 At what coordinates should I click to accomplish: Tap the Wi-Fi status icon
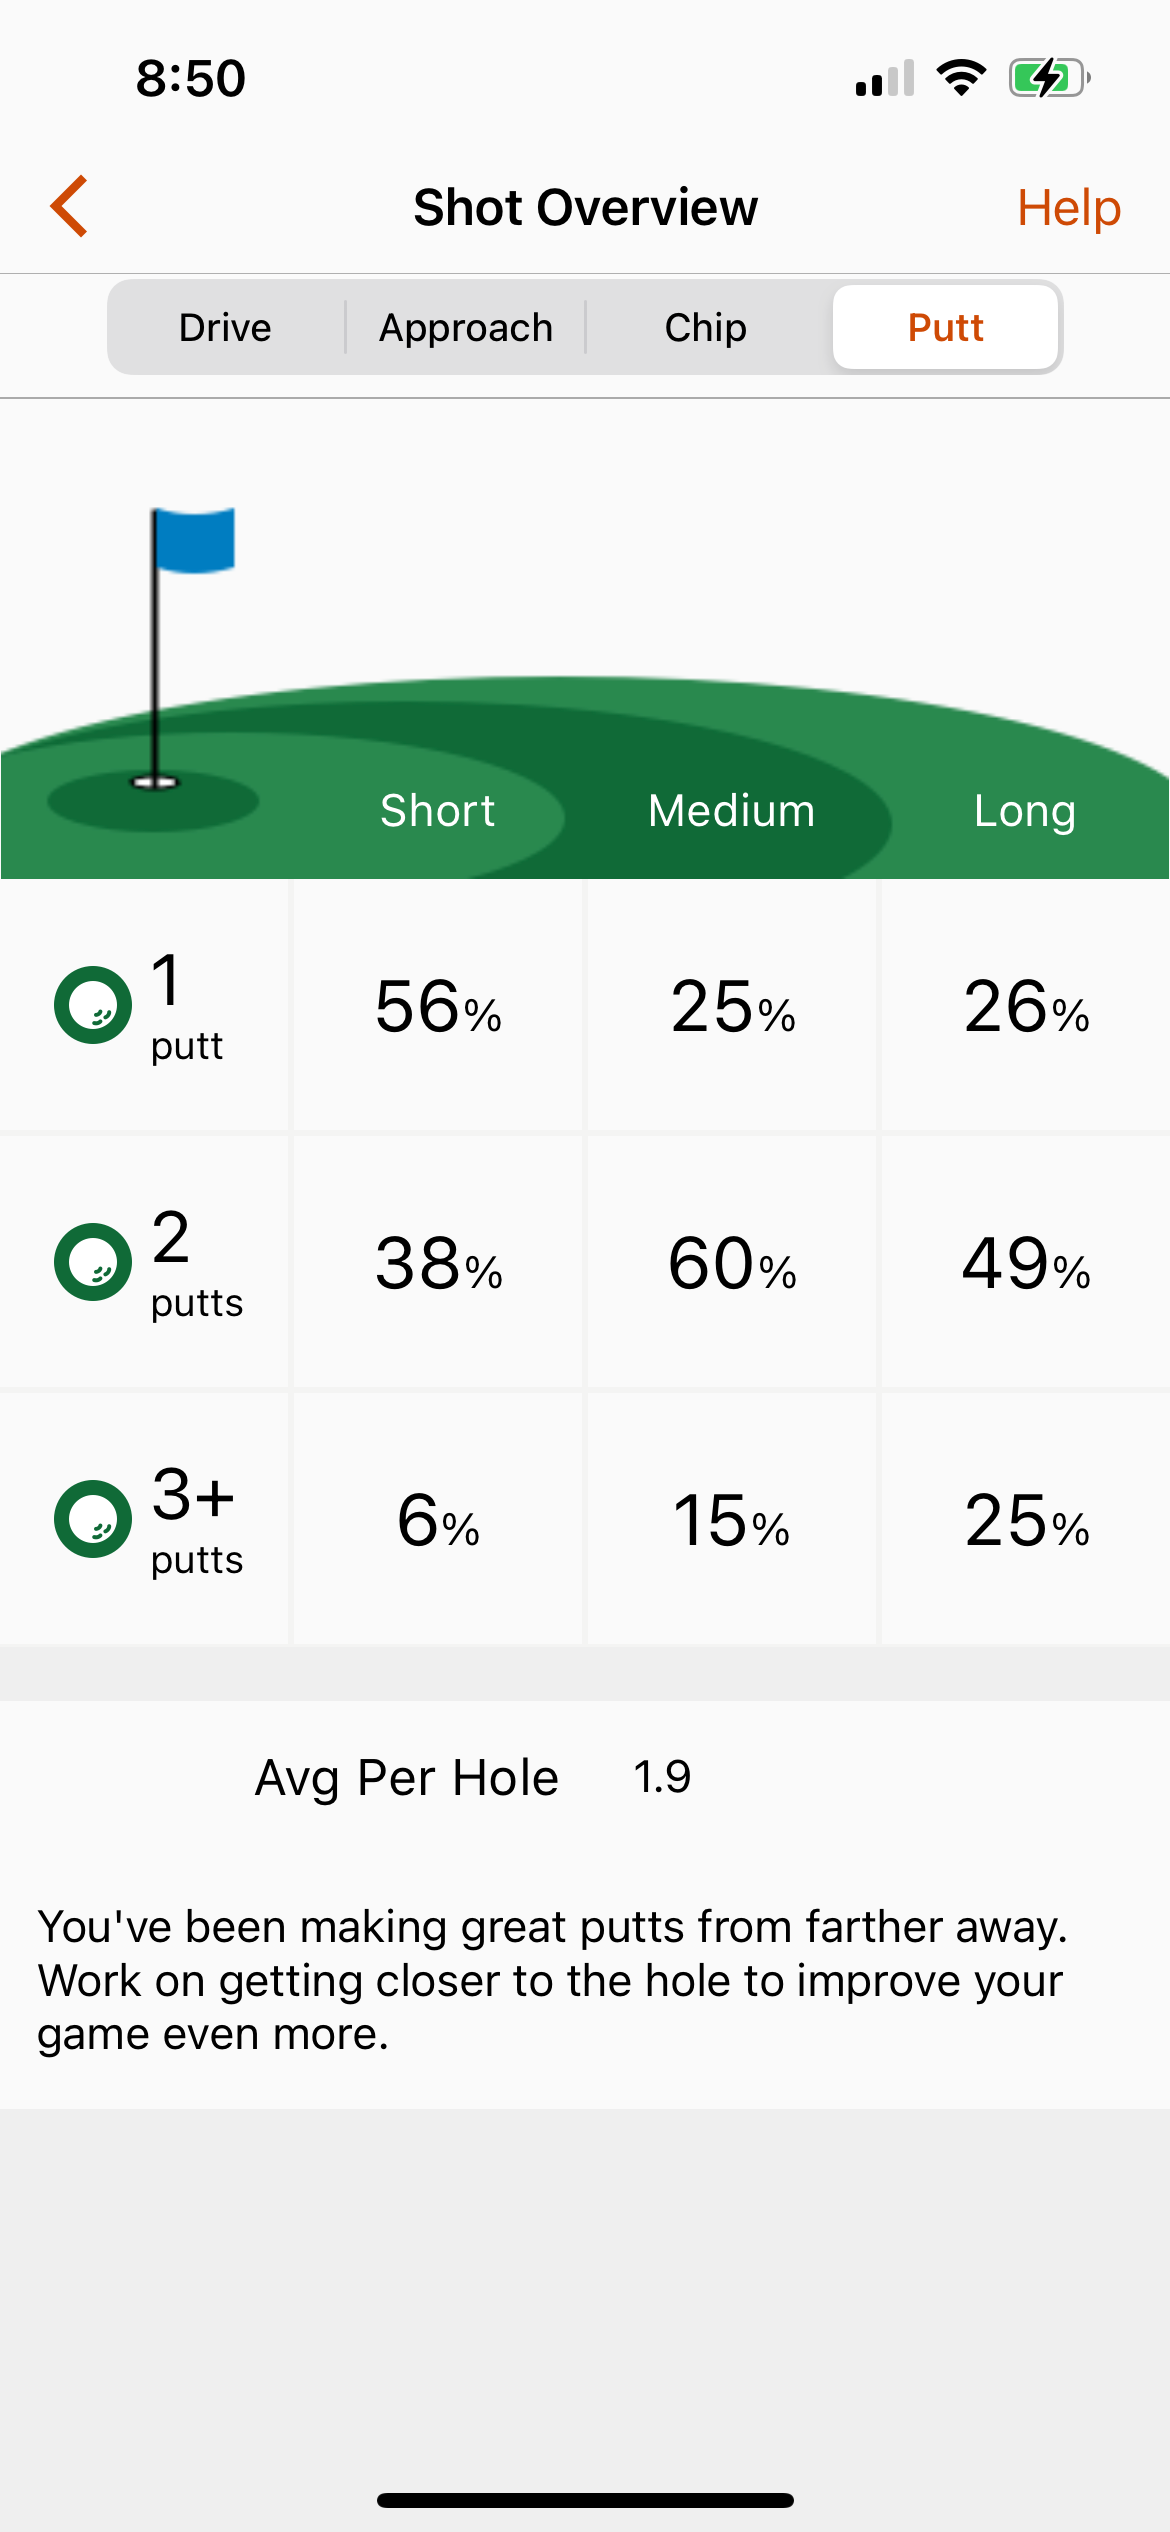(961, 78)
